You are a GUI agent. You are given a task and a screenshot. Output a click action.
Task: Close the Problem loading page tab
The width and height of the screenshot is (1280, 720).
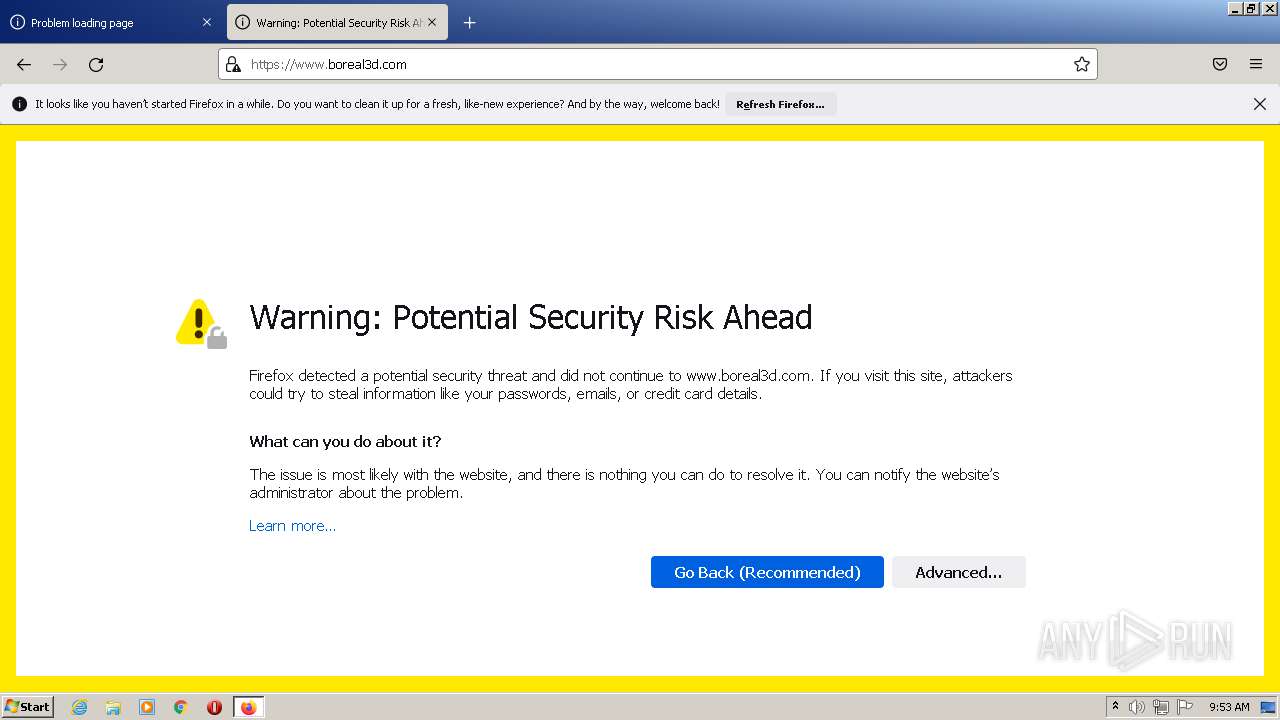click(207, 22)
